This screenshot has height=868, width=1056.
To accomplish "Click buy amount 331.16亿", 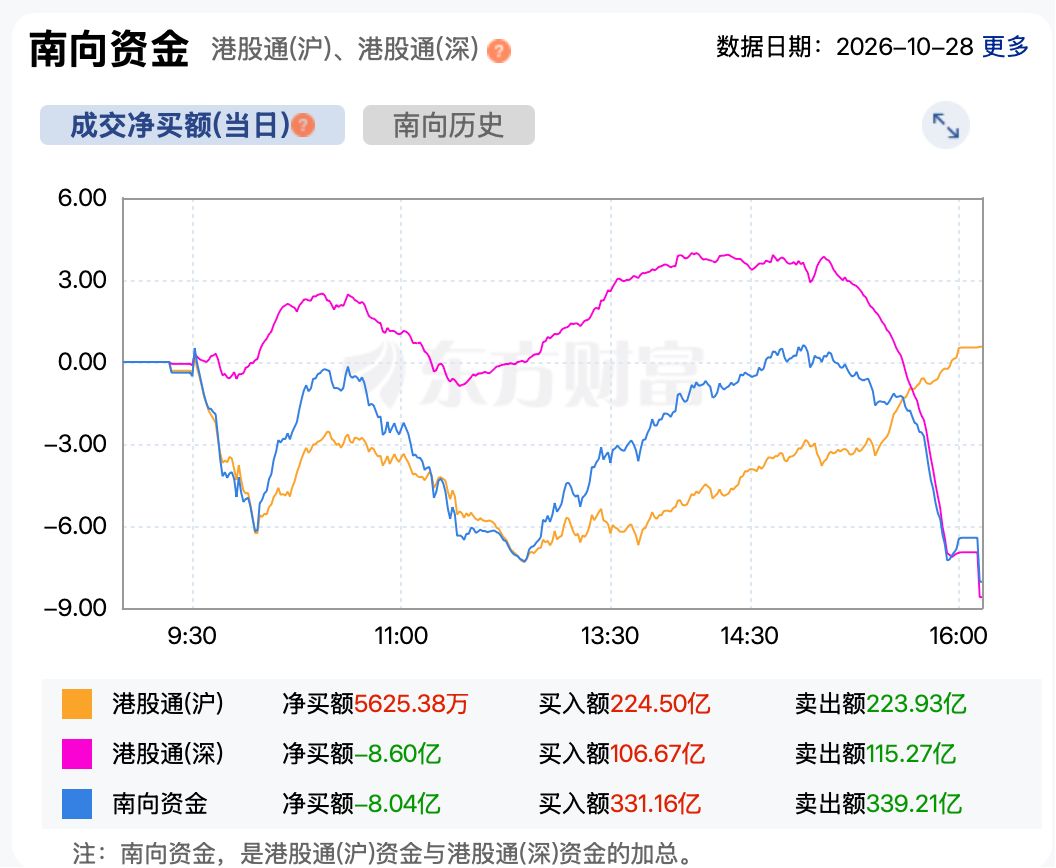I will 656,803.
